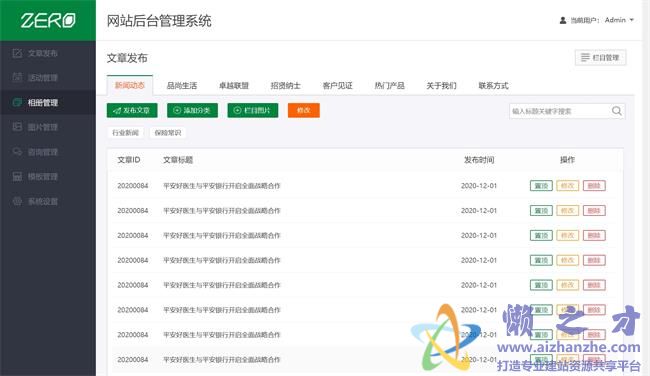Viewport: 650px width, 376px height.
Task: Switch to the 品尚生活 tab
Action: (x=182, y=86)
